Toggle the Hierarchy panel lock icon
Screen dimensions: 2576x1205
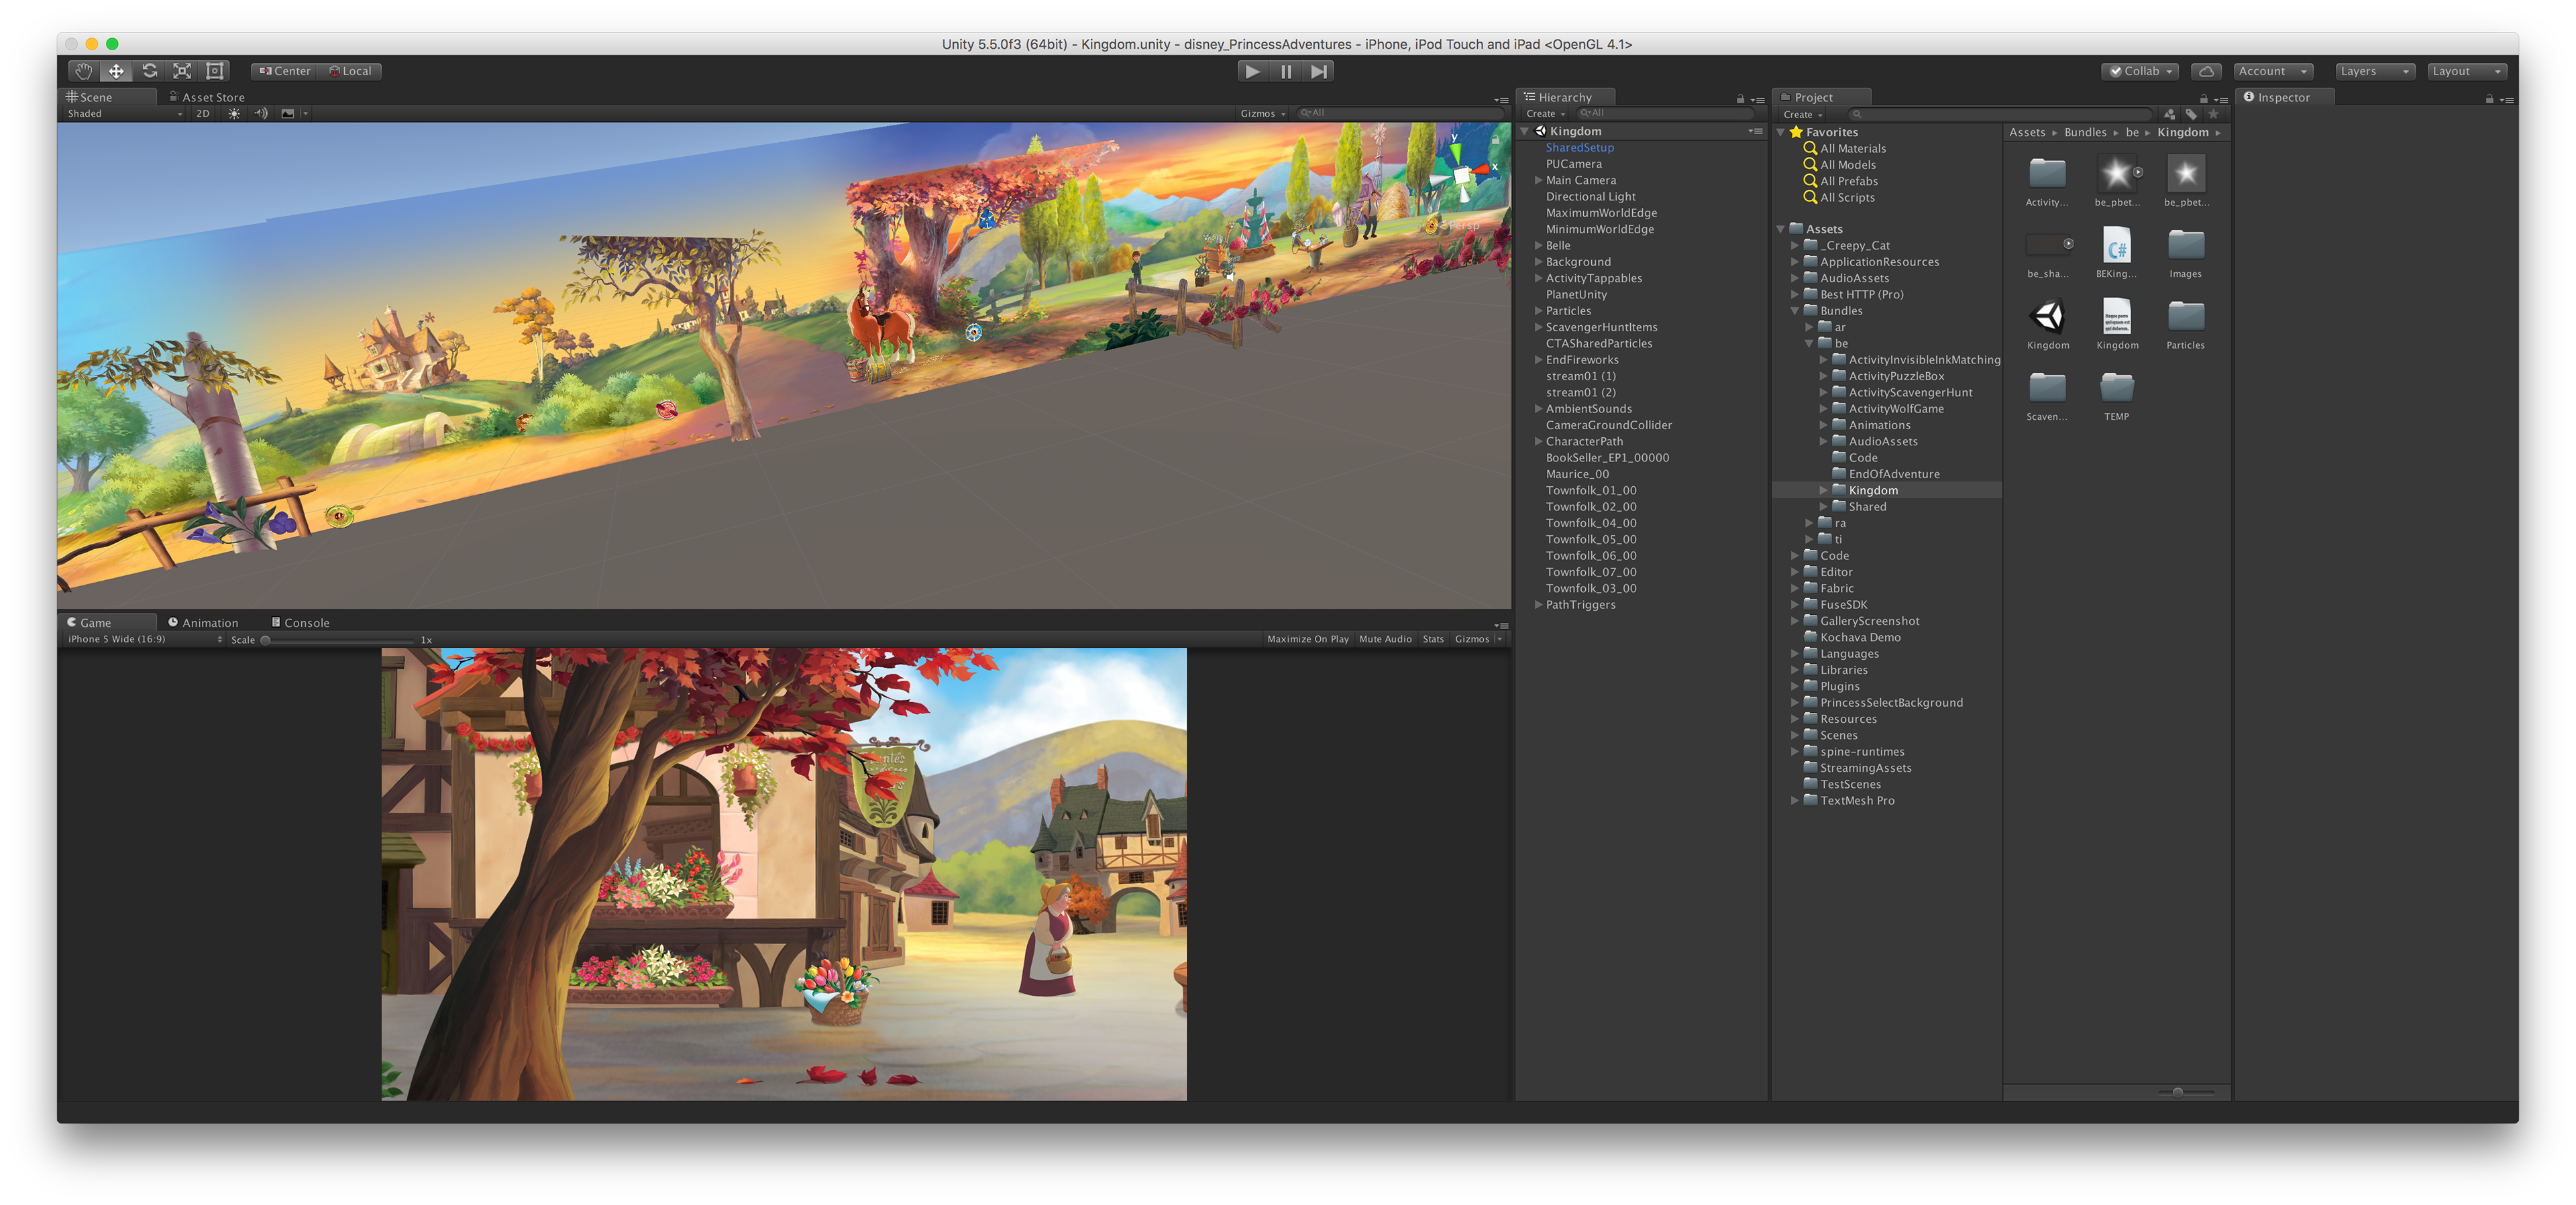coord(1740,98)
